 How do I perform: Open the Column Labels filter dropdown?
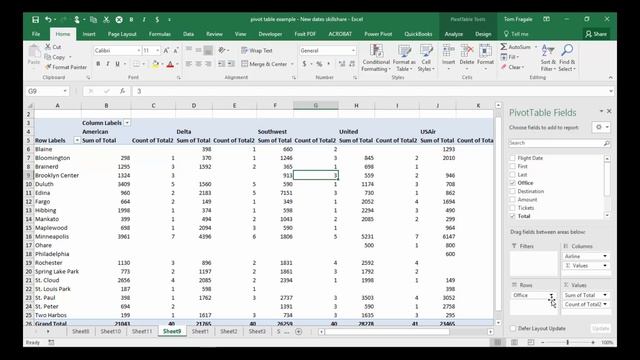(x=127, y=123)
